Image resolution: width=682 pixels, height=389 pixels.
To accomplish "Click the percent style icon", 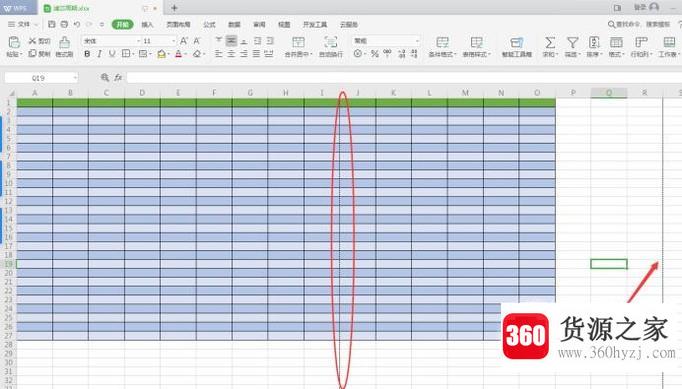I will coord(374,54).
